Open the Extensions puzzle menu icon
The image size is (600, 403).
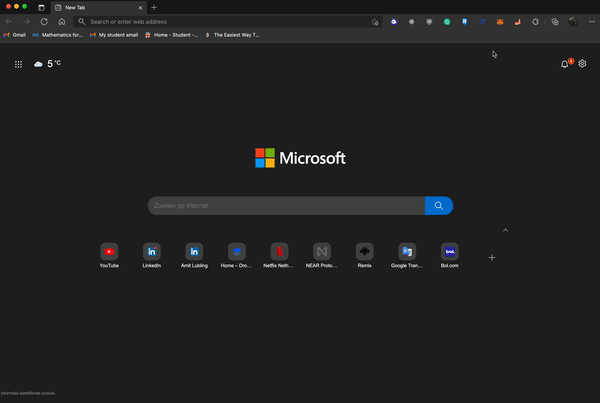pyautogui.click(x=535, y=22)
